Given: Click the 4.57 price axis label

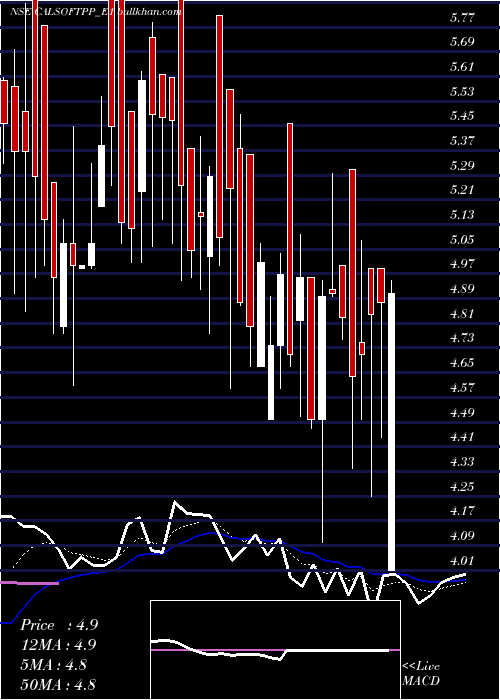Looking at the screenshot, I should [x=462, y=388].
